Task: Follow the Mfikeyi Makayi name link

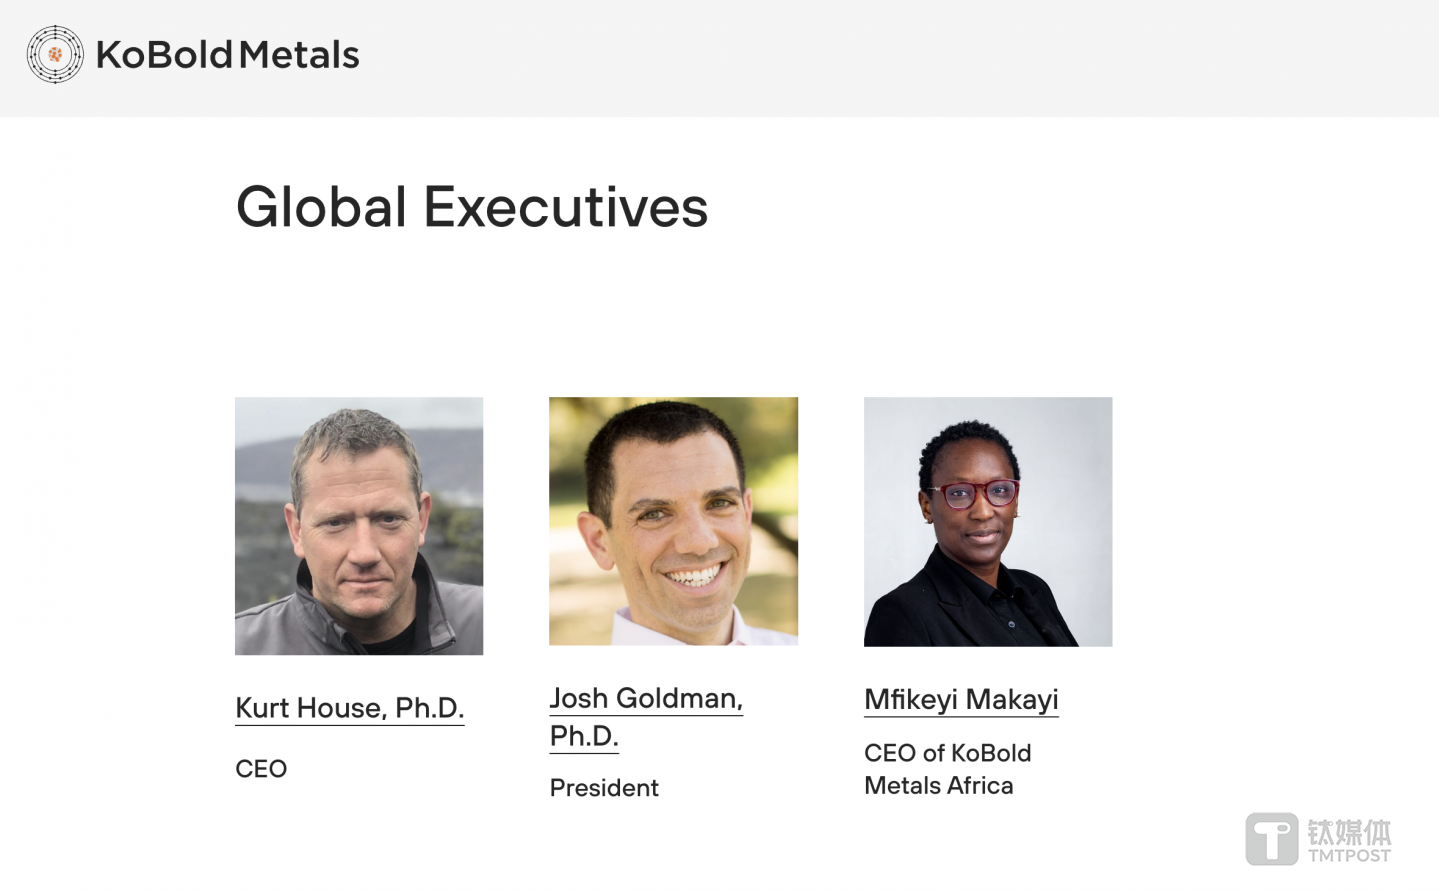Action: (x=961, y=700)
